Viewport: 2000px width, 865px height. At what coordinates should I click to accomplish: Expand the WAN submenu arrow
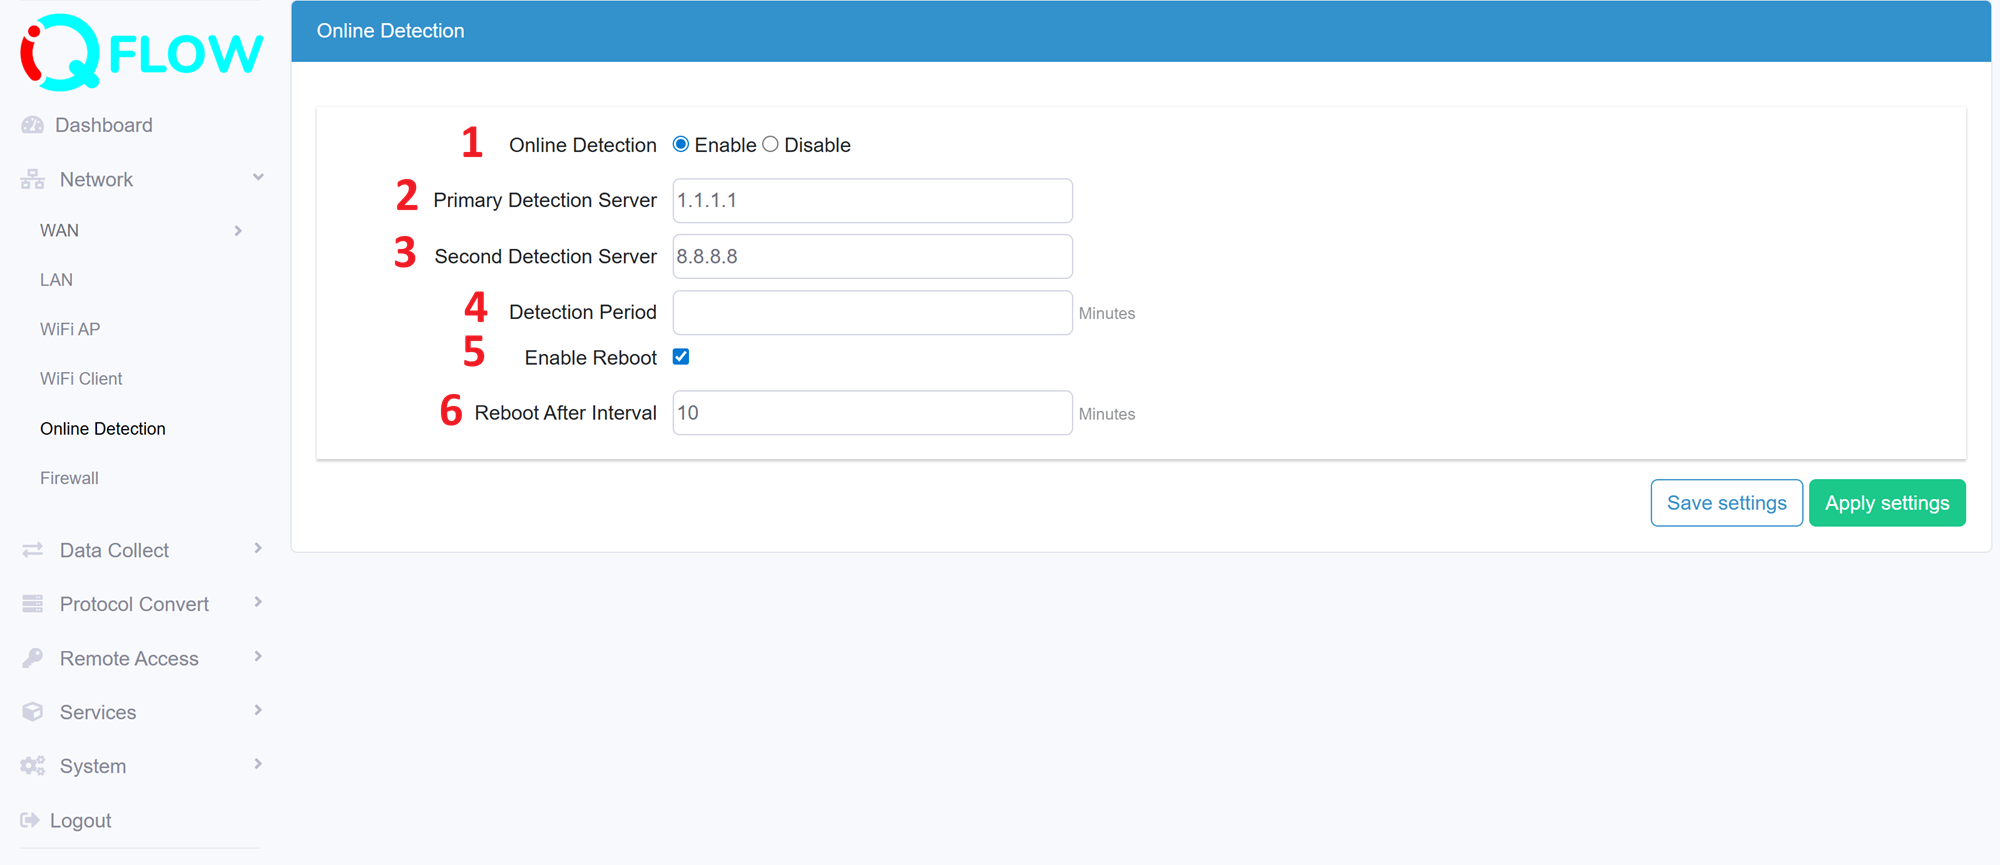tap(238, 231)
